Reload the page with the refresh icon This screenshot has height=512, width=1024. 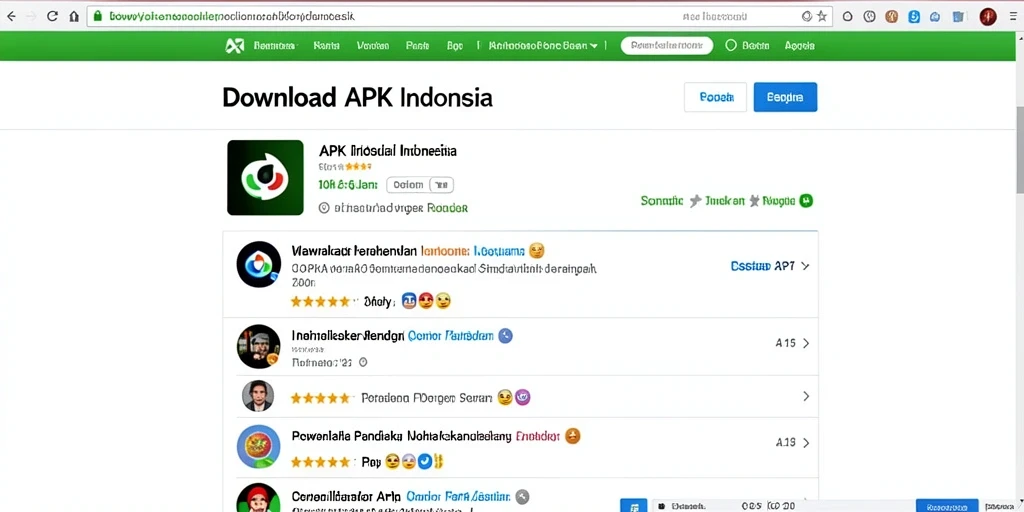coord(53,16)
